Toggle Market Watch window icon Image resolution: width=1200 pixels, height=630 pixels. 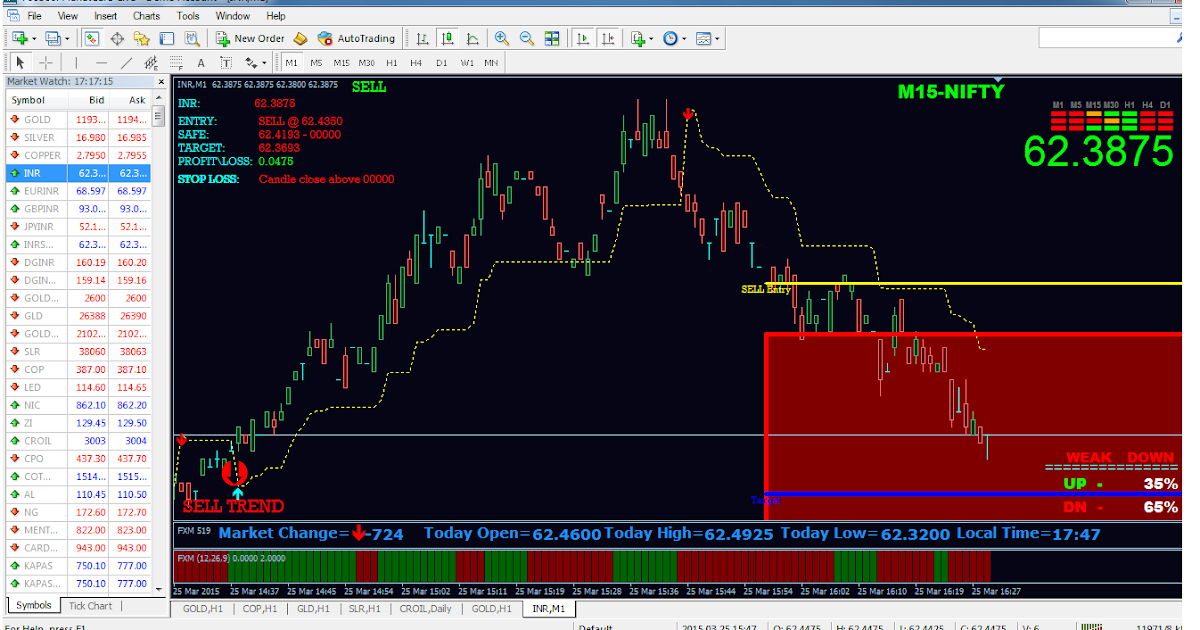[x=91, y=38]
